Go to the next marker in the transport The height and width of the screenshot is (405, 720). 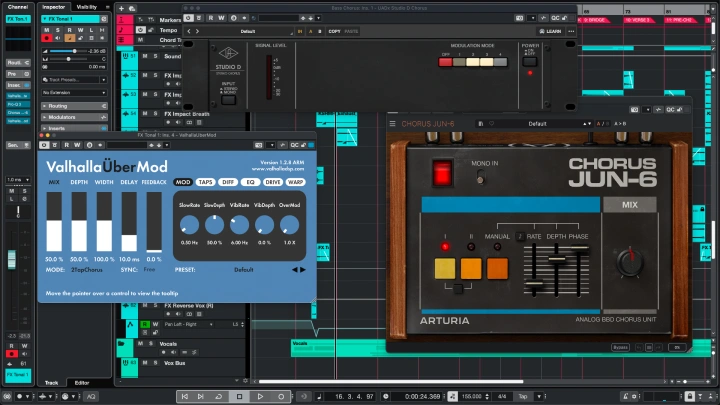tap(201, 396)
